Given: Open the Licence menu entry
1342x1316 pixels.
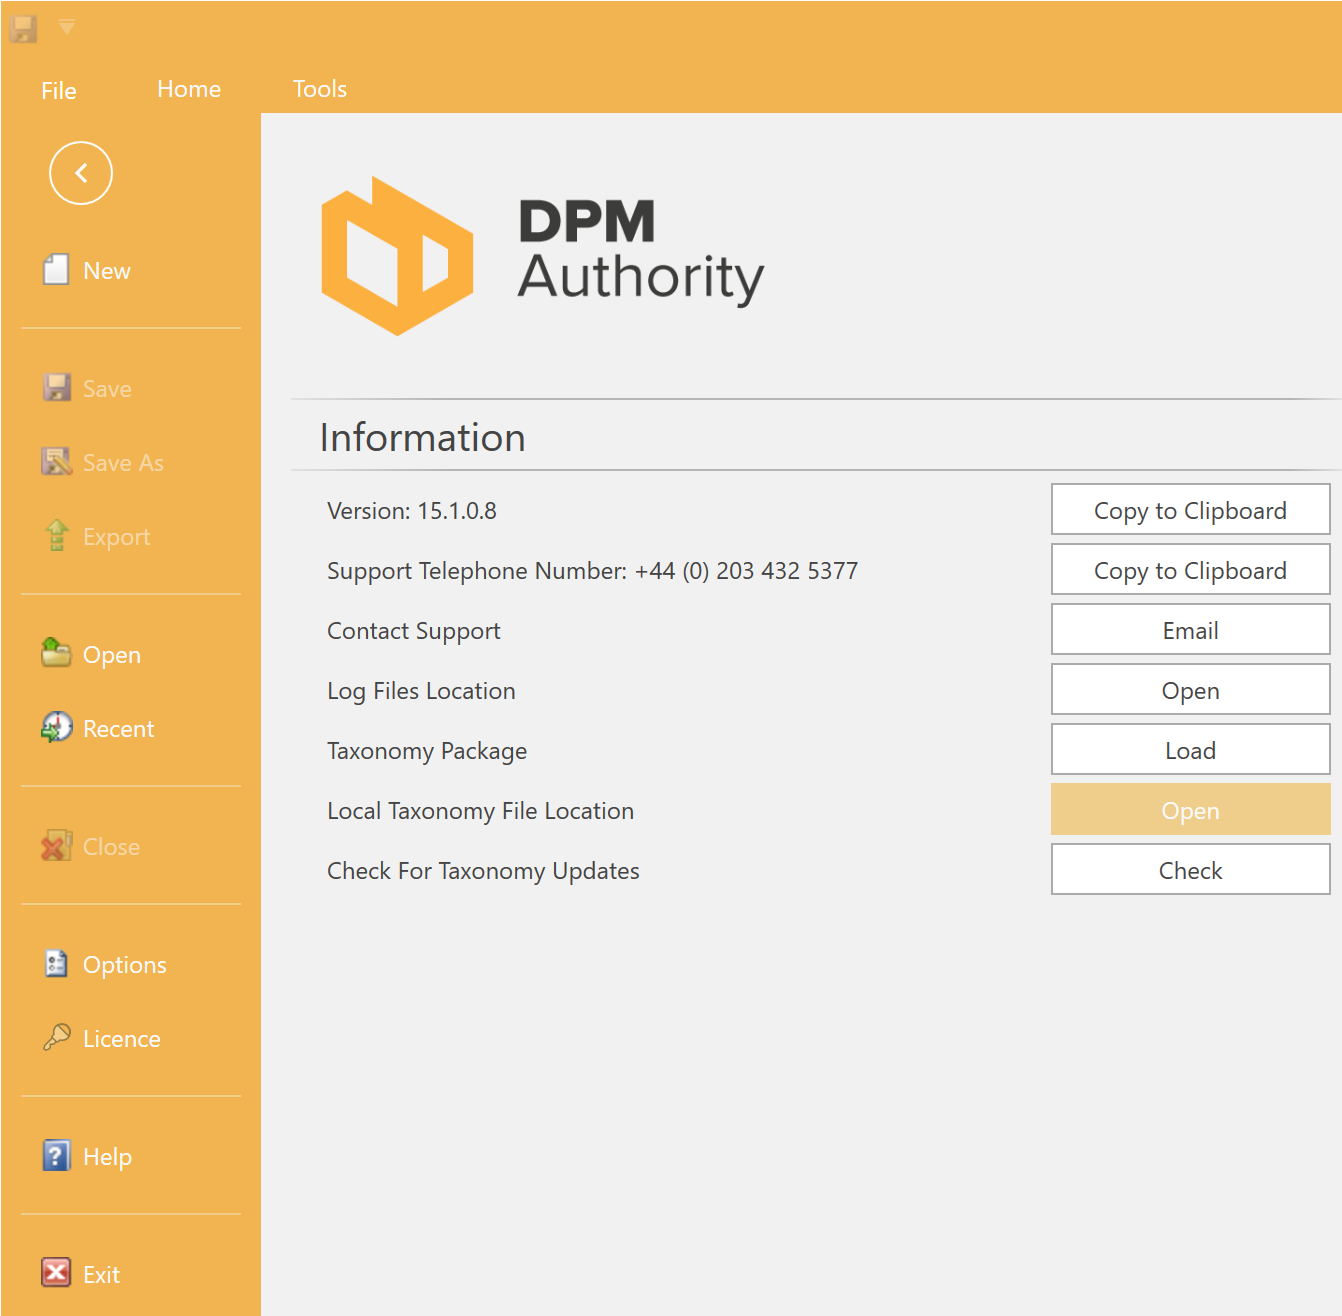Looking at the screenshot, I should click(x=122, y=1039).
